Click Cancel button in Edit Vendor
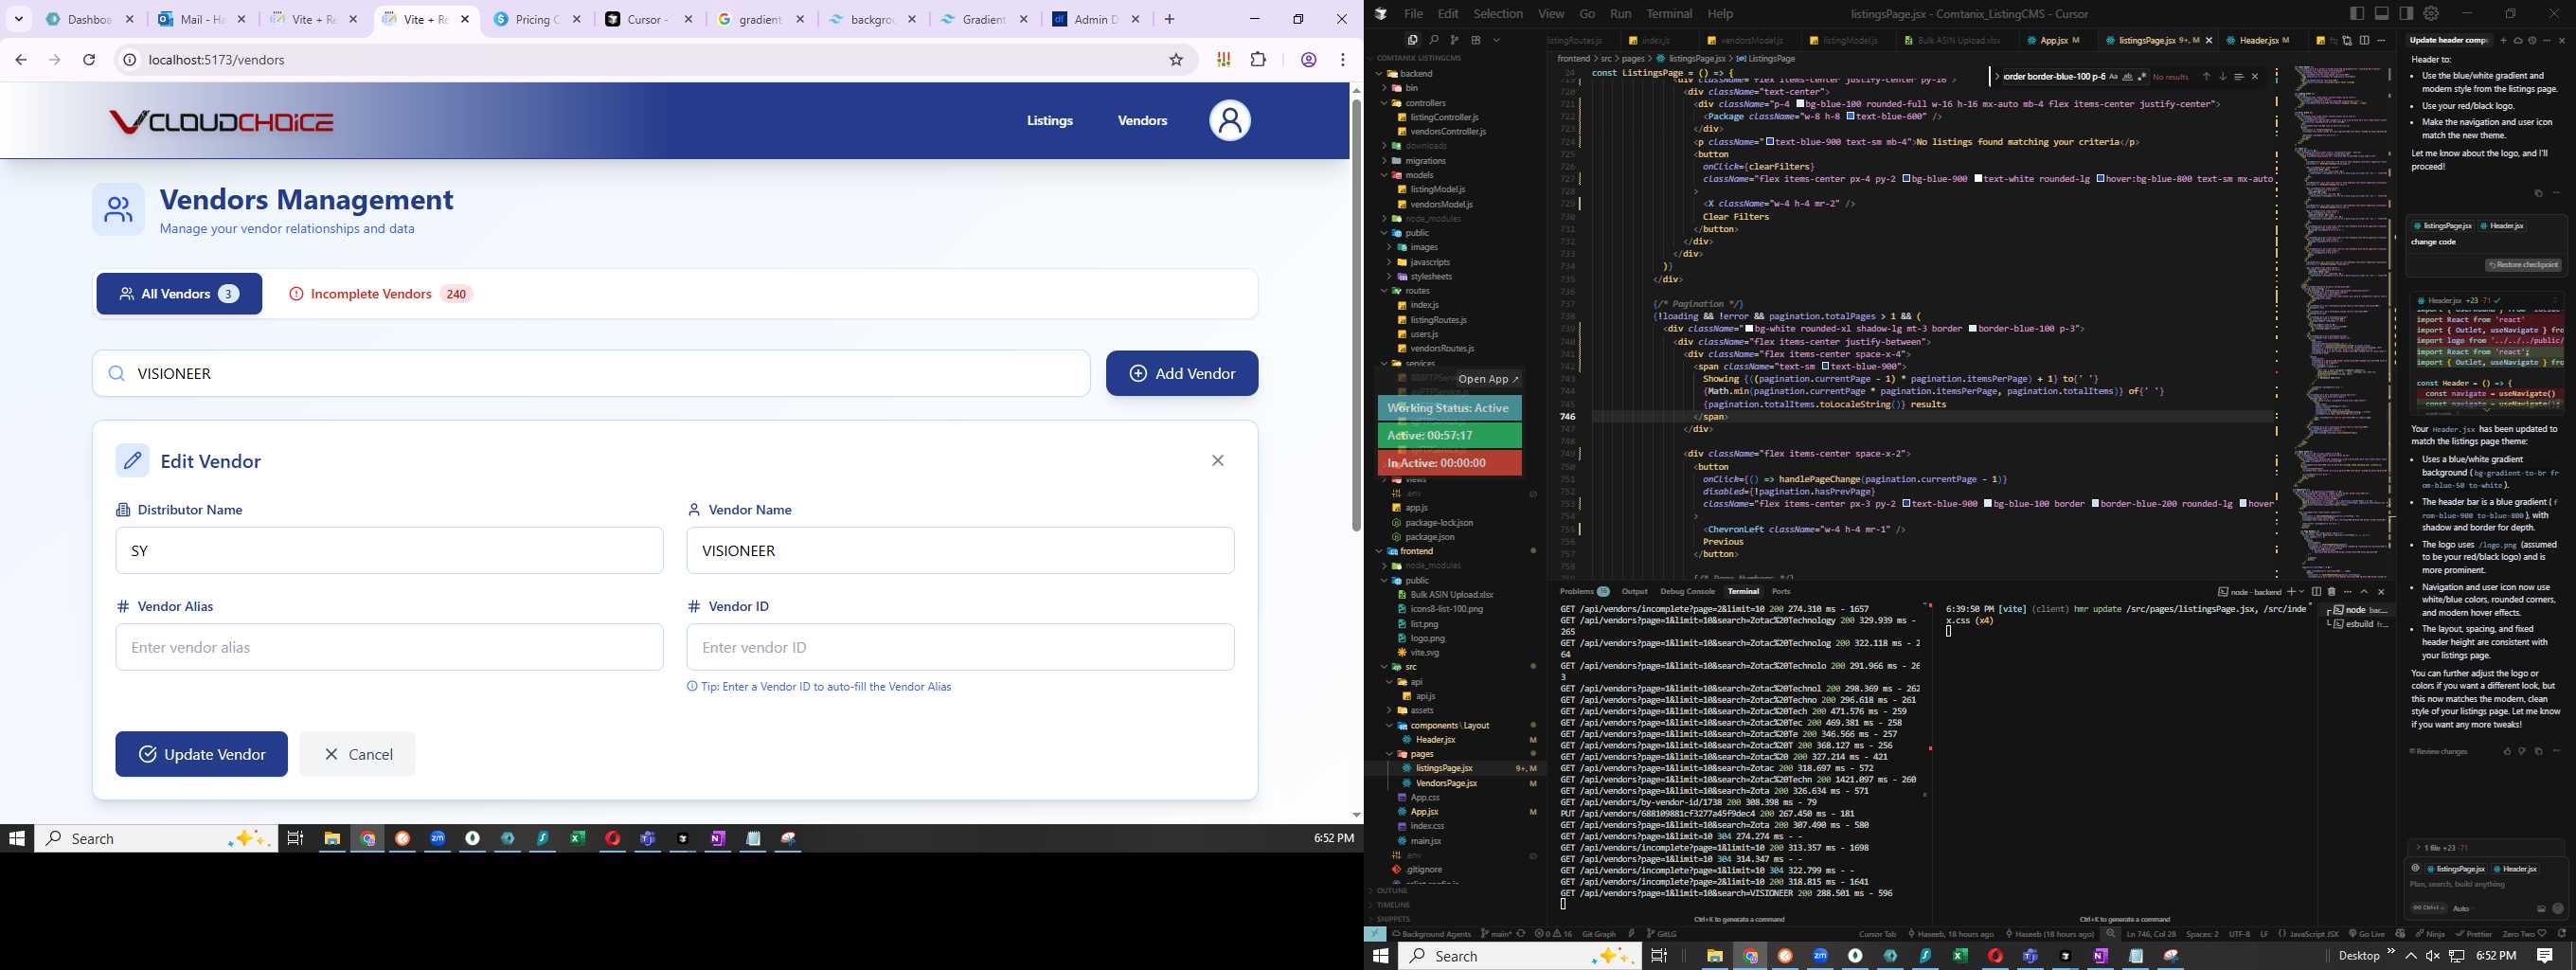This screenshot has width=2576, height=970. 357,754
